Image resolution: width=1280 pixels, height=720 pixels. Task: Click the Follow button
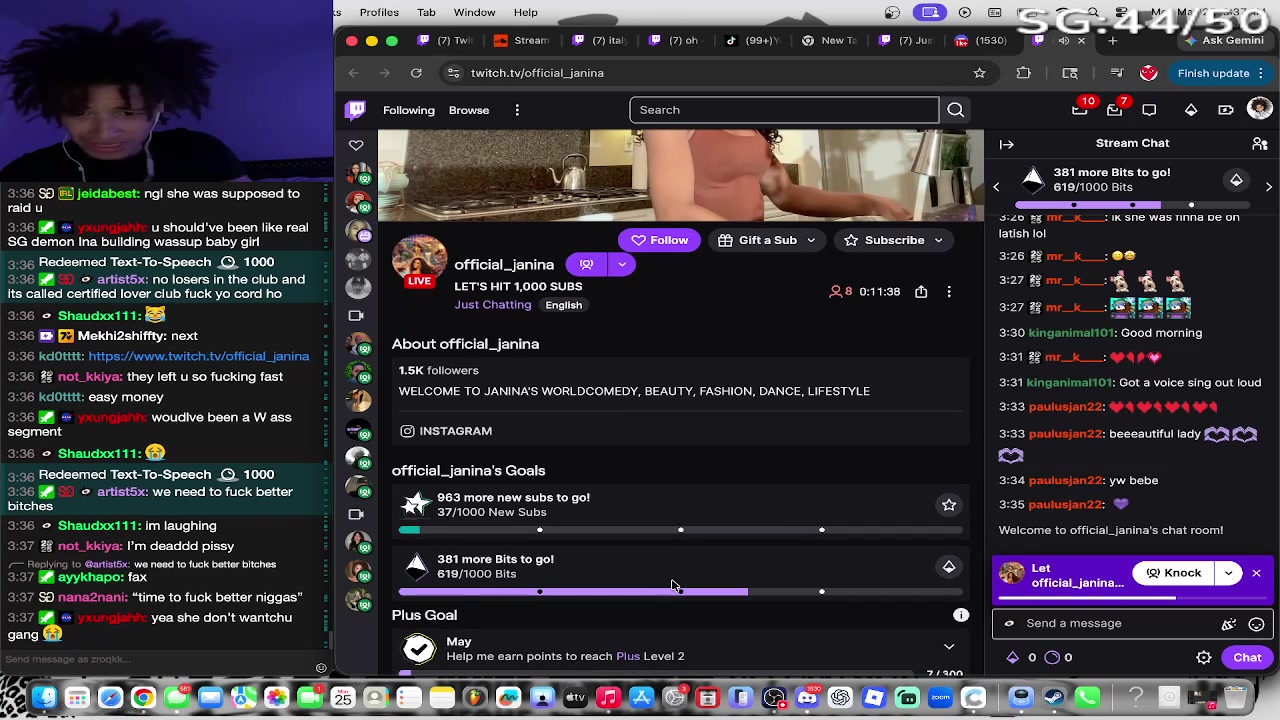pyautogui.click(x=659, y=240)
